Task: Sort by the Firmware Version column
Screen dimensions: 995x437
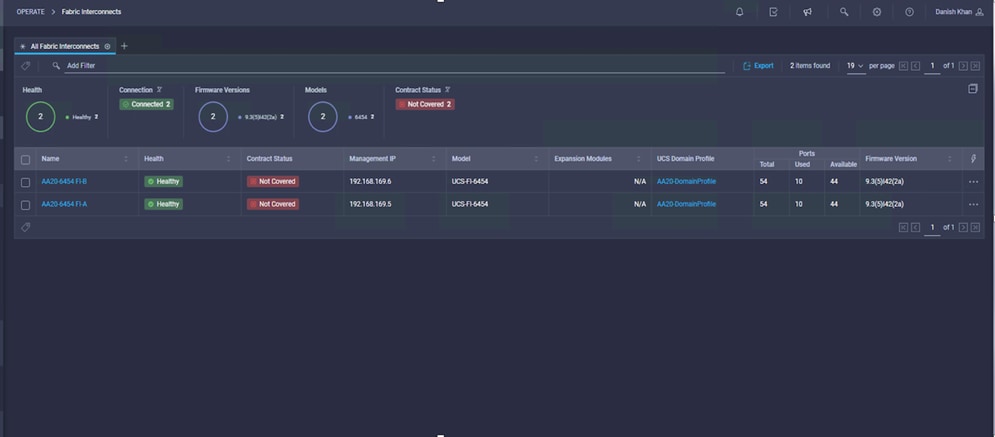Action: pos(950,159)
